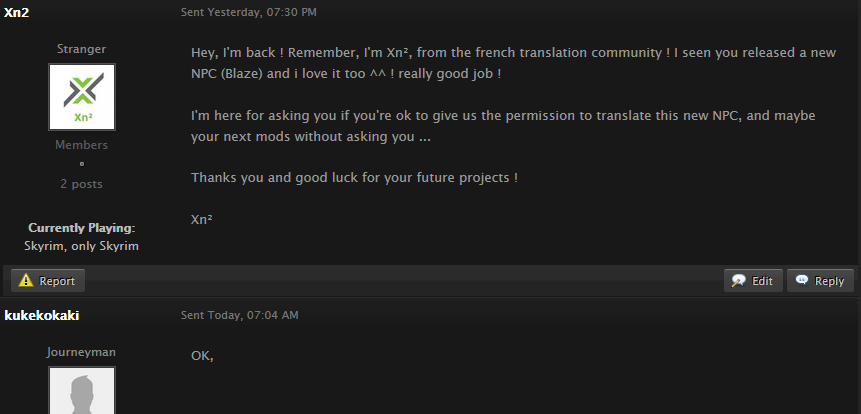The height and width of the screenshot is (414, 861).
Task: Click the yellow warning triangle icon
Action: tap(26, 281)
